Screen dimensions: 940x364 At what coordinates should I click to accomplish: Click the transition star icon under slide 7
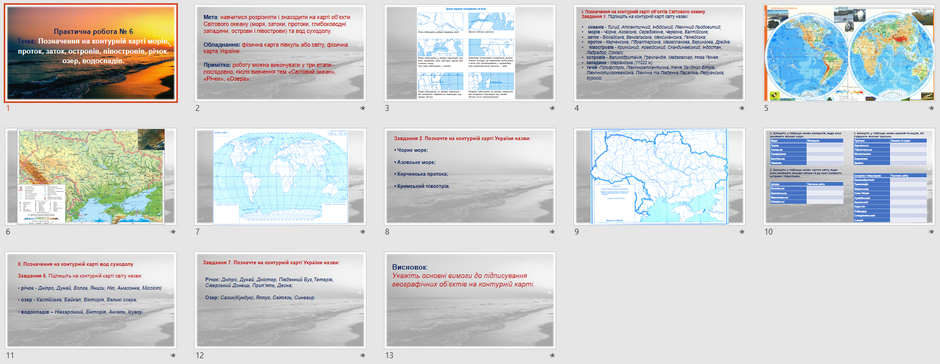point(362,231)
